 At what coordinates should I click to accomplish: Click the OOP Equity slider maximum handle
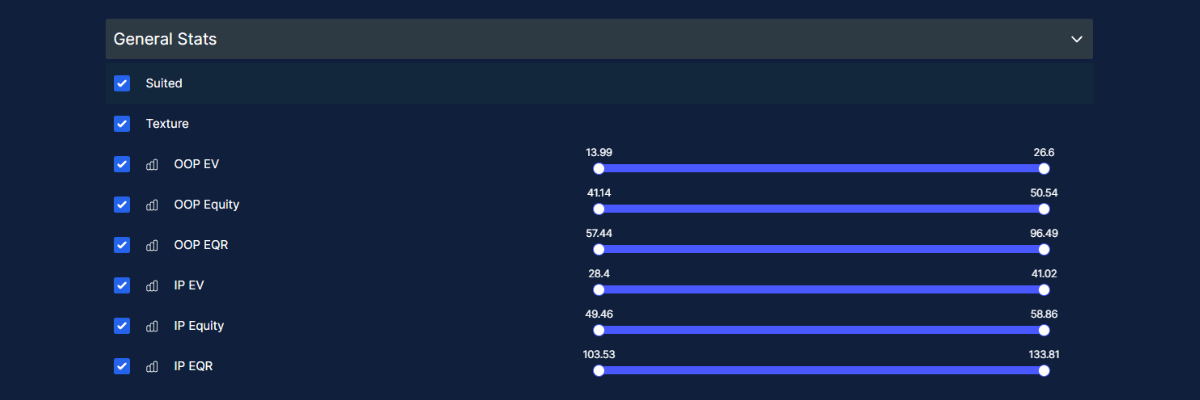[1044, 209]
